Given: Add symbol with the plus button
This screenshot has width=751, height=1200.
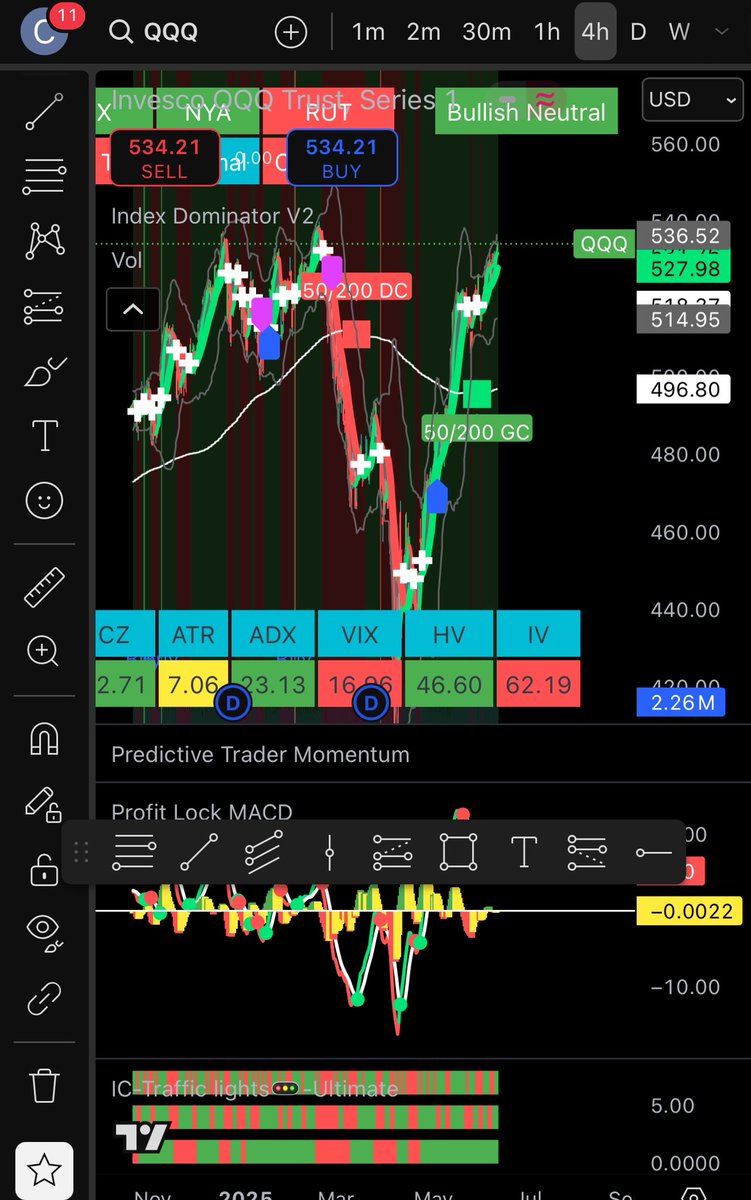Looking at the screenshot, I should point(291,32).
